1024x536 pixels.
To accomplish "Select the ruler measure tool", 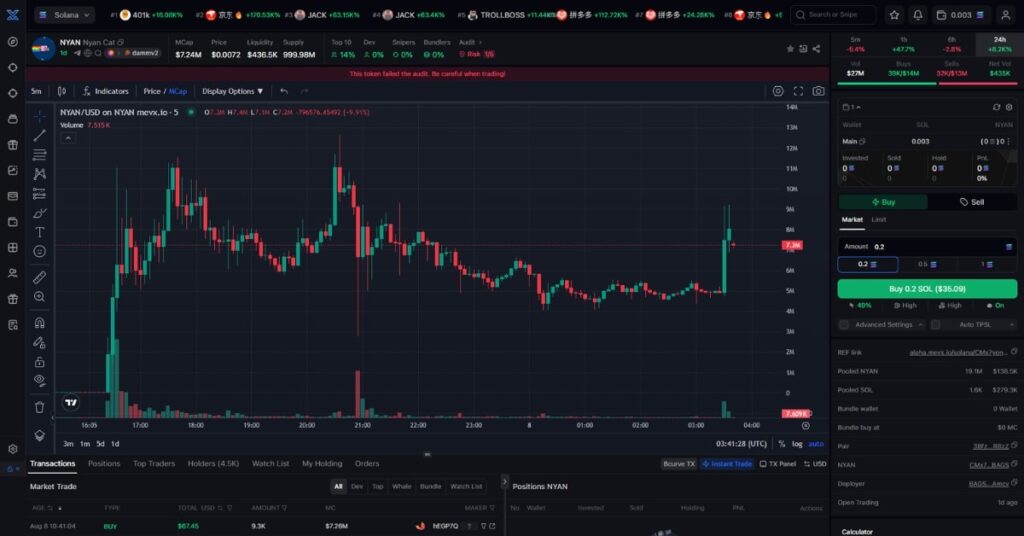I will tap(39, 277).
